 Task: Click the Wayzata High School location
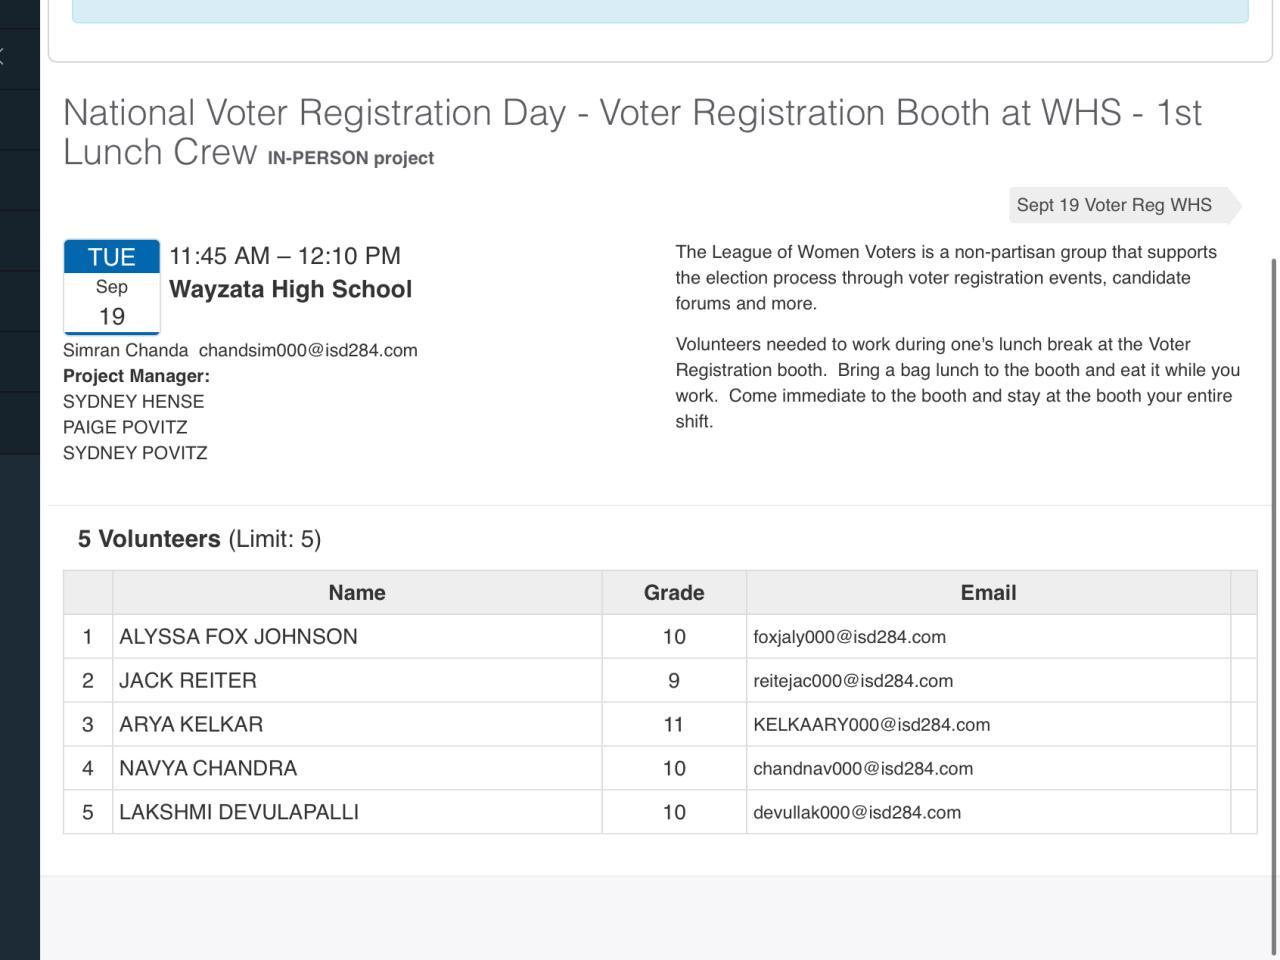tap(290, 290)
